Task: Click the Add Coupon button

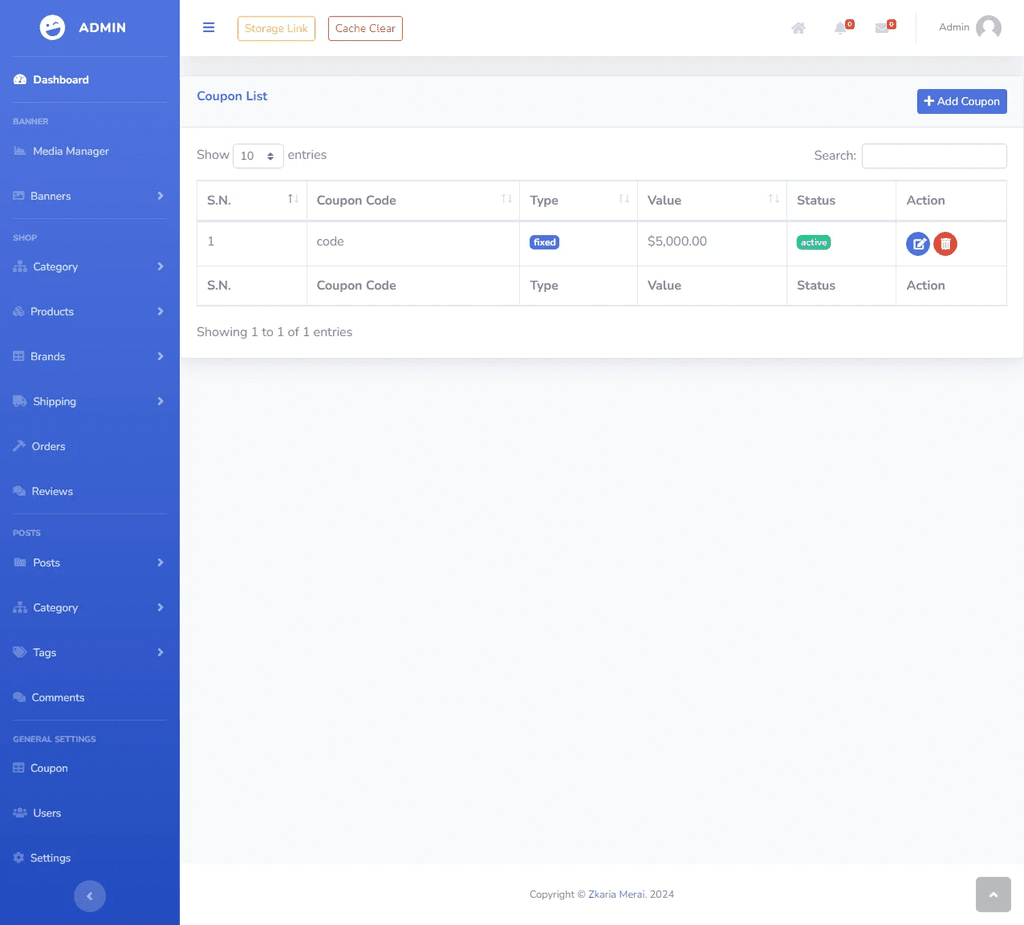Action: 961,101
